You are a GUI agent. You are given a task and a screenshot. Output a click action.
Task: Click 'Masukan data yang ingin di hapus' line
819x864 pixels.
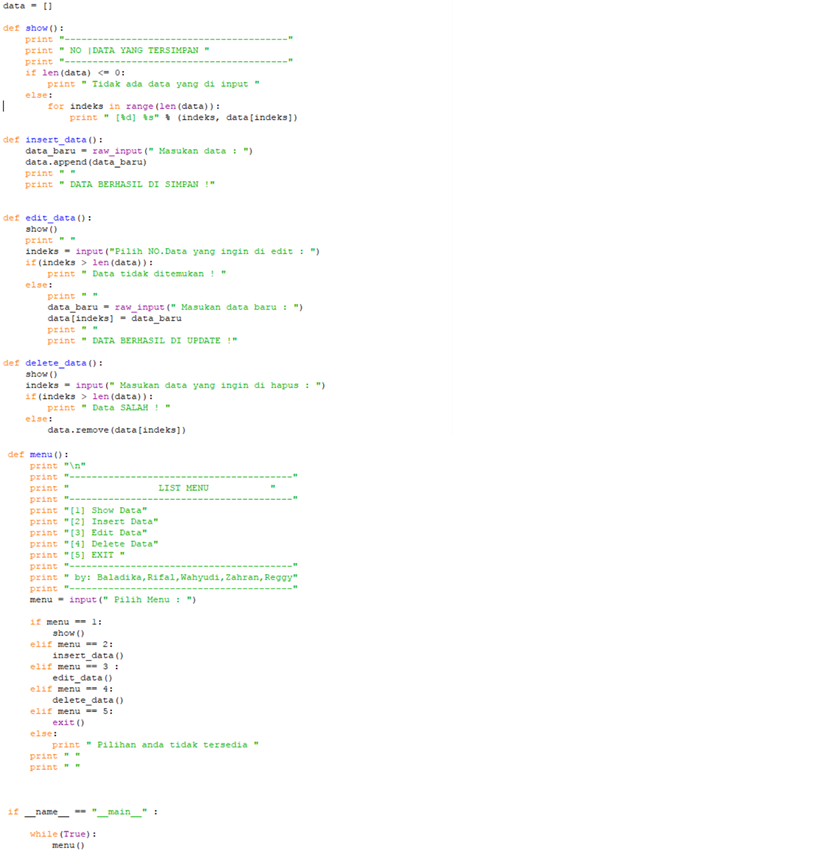pyautogui.click(x=175, y=386)
